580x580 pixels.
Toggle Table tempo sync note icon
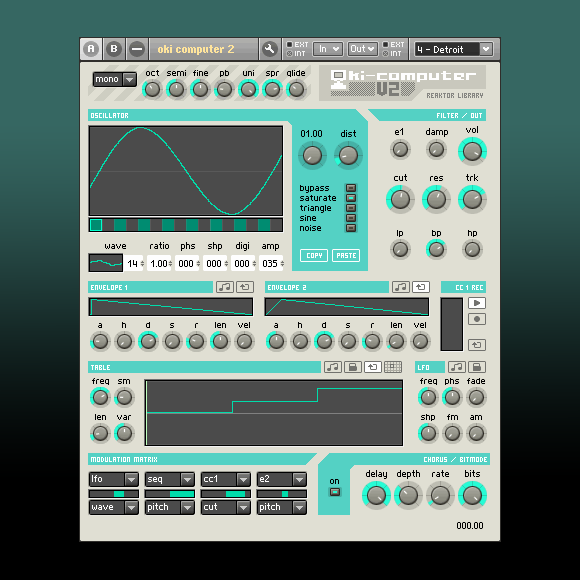333,367
